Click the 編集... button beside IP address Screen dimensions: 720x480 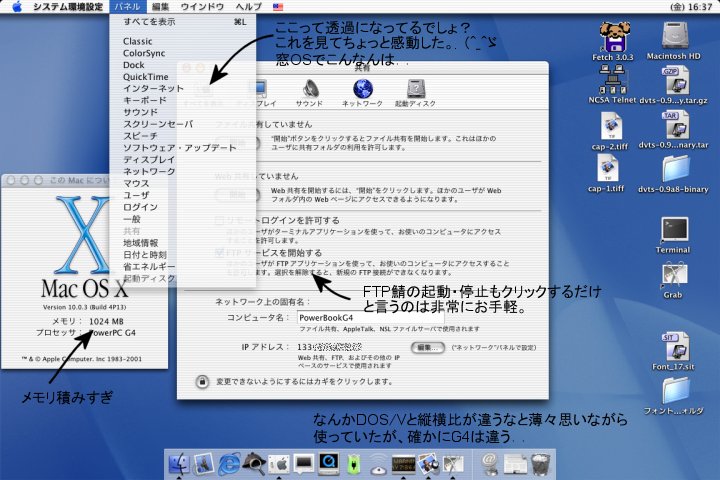(428, 348)
